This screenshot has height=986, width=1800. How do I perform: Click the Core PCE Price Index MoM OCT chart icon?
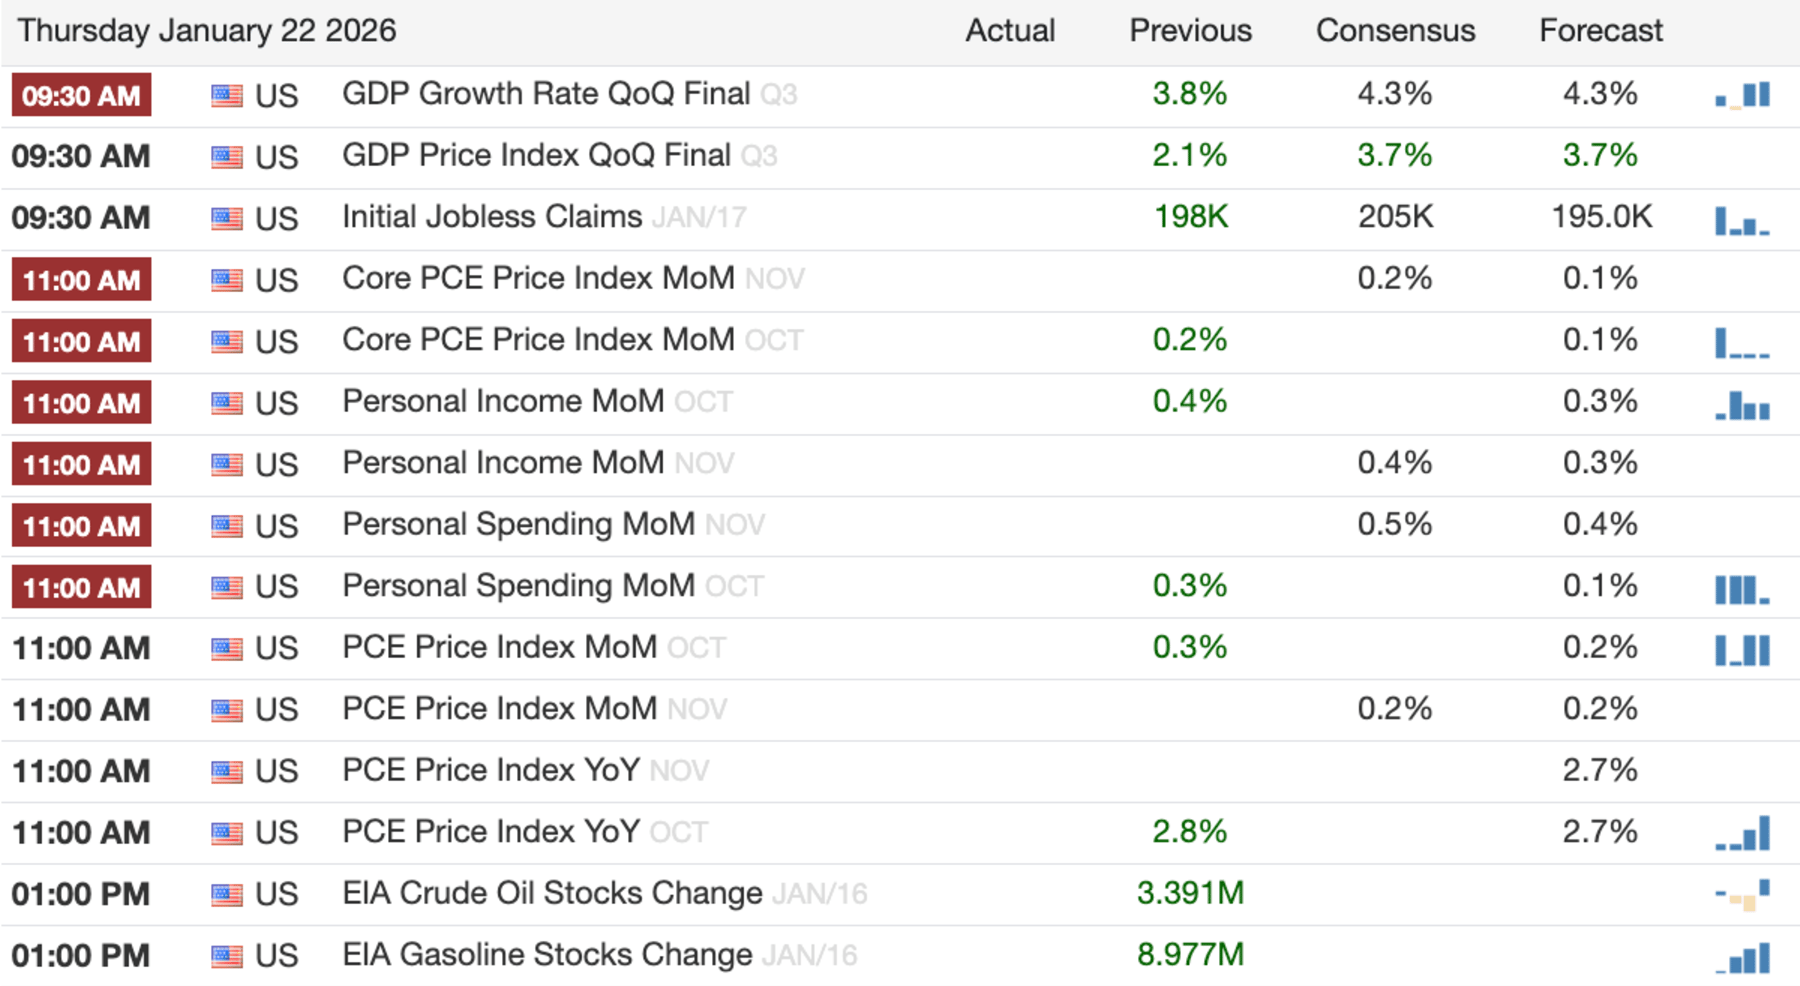(x=1742, y=343)
